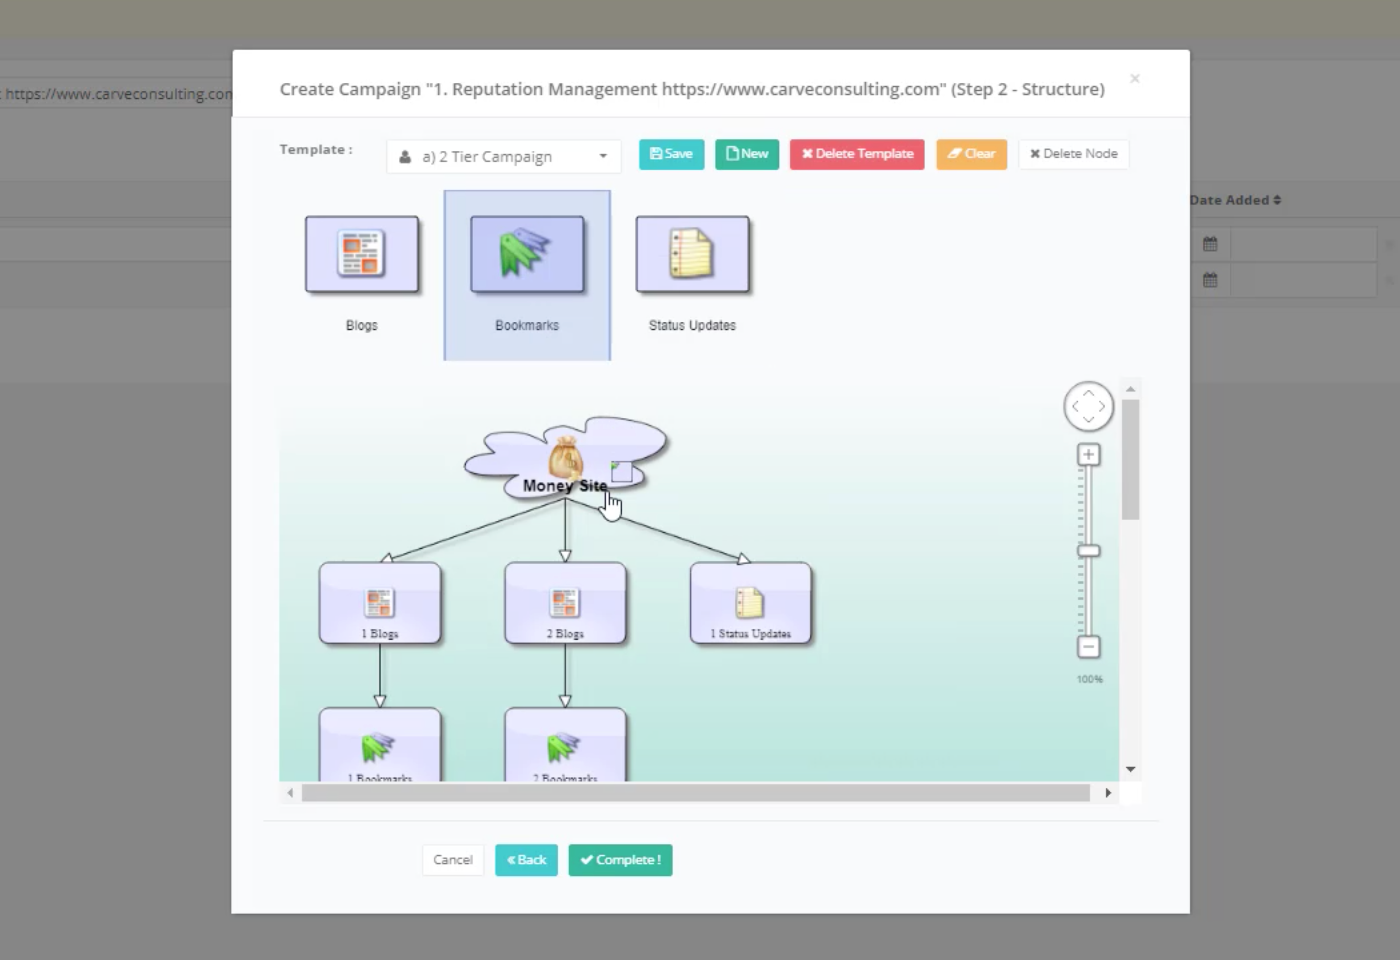This screenshot has height=960, width=1400.
Task: Sort by Date Added column in background
Action: [x=1235, y=200]
